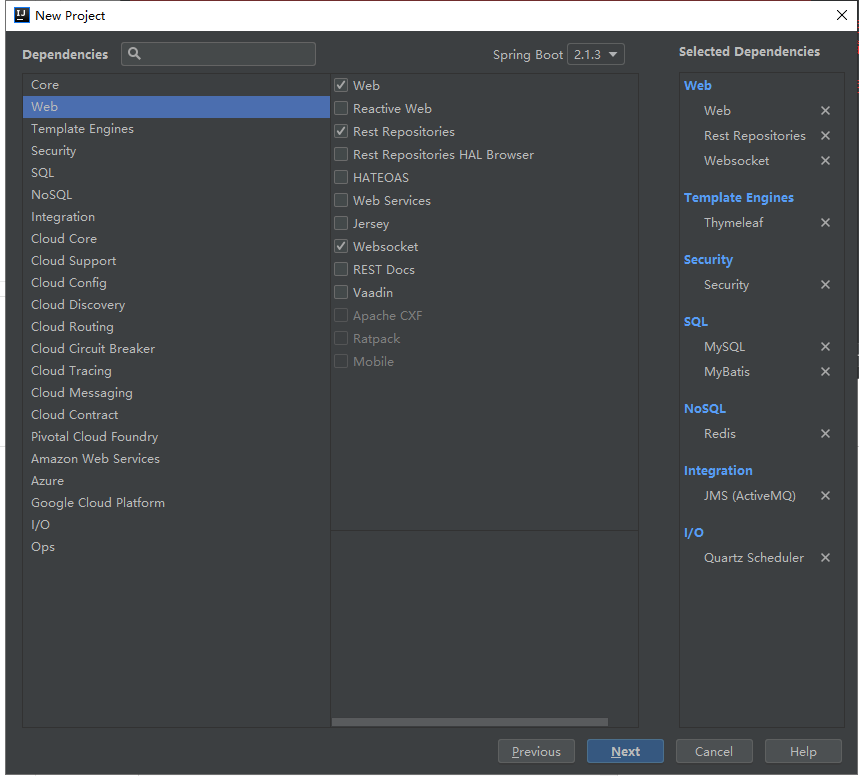Click the IntelliJ IDEA logo in title bar

click(22, 15)
